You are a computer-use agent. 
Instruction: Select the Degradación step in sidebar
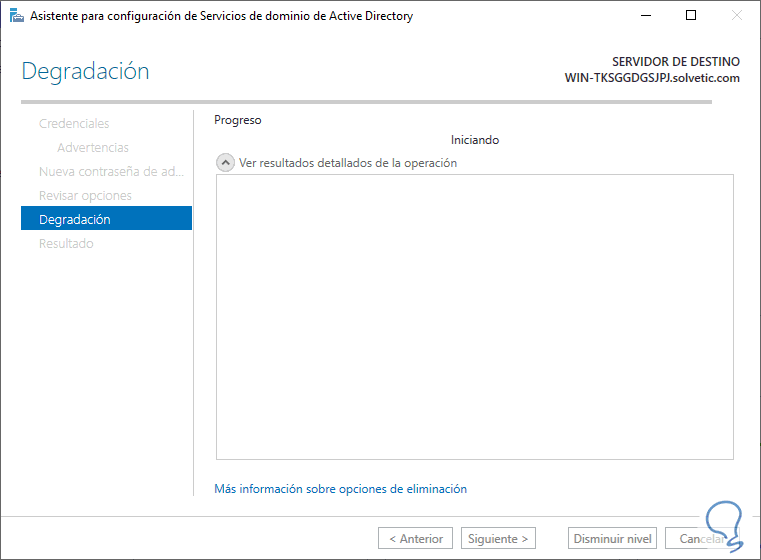(106, 219)
